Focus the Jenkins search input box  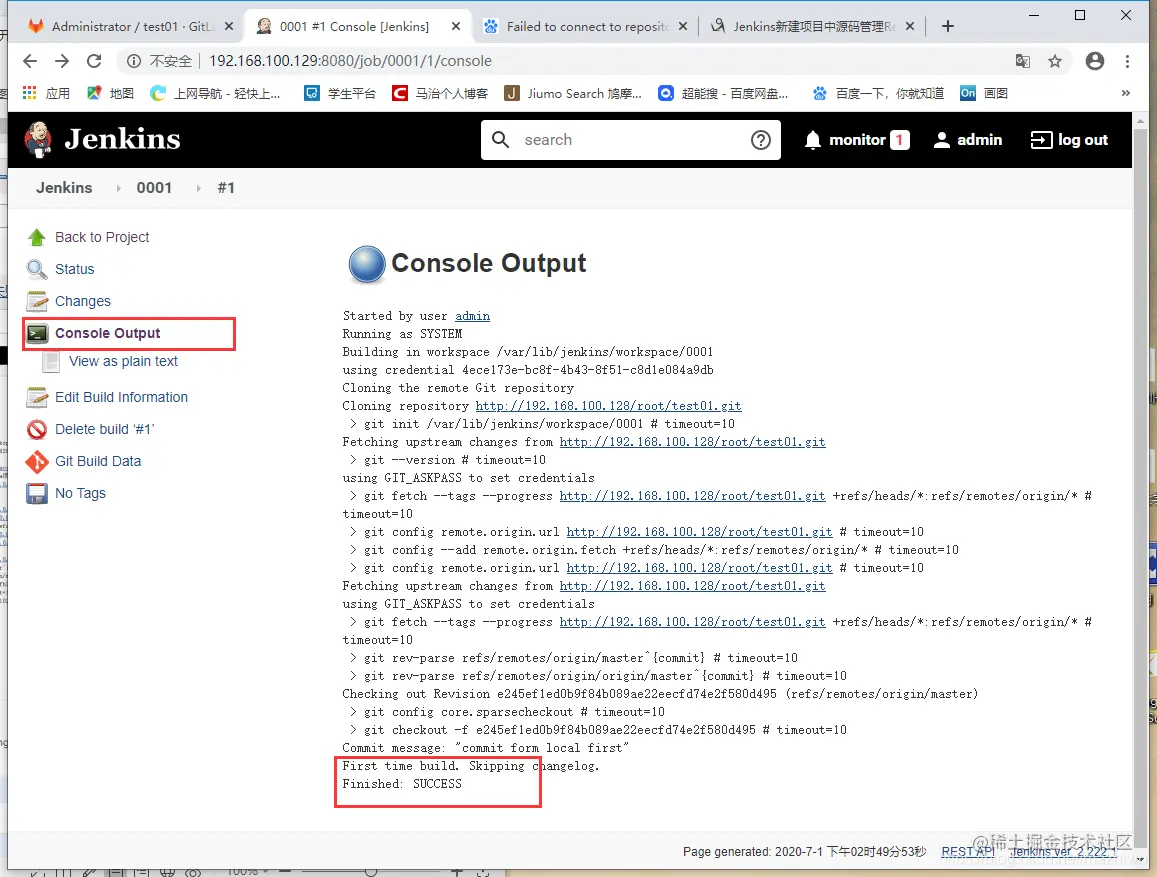[631, 140]
